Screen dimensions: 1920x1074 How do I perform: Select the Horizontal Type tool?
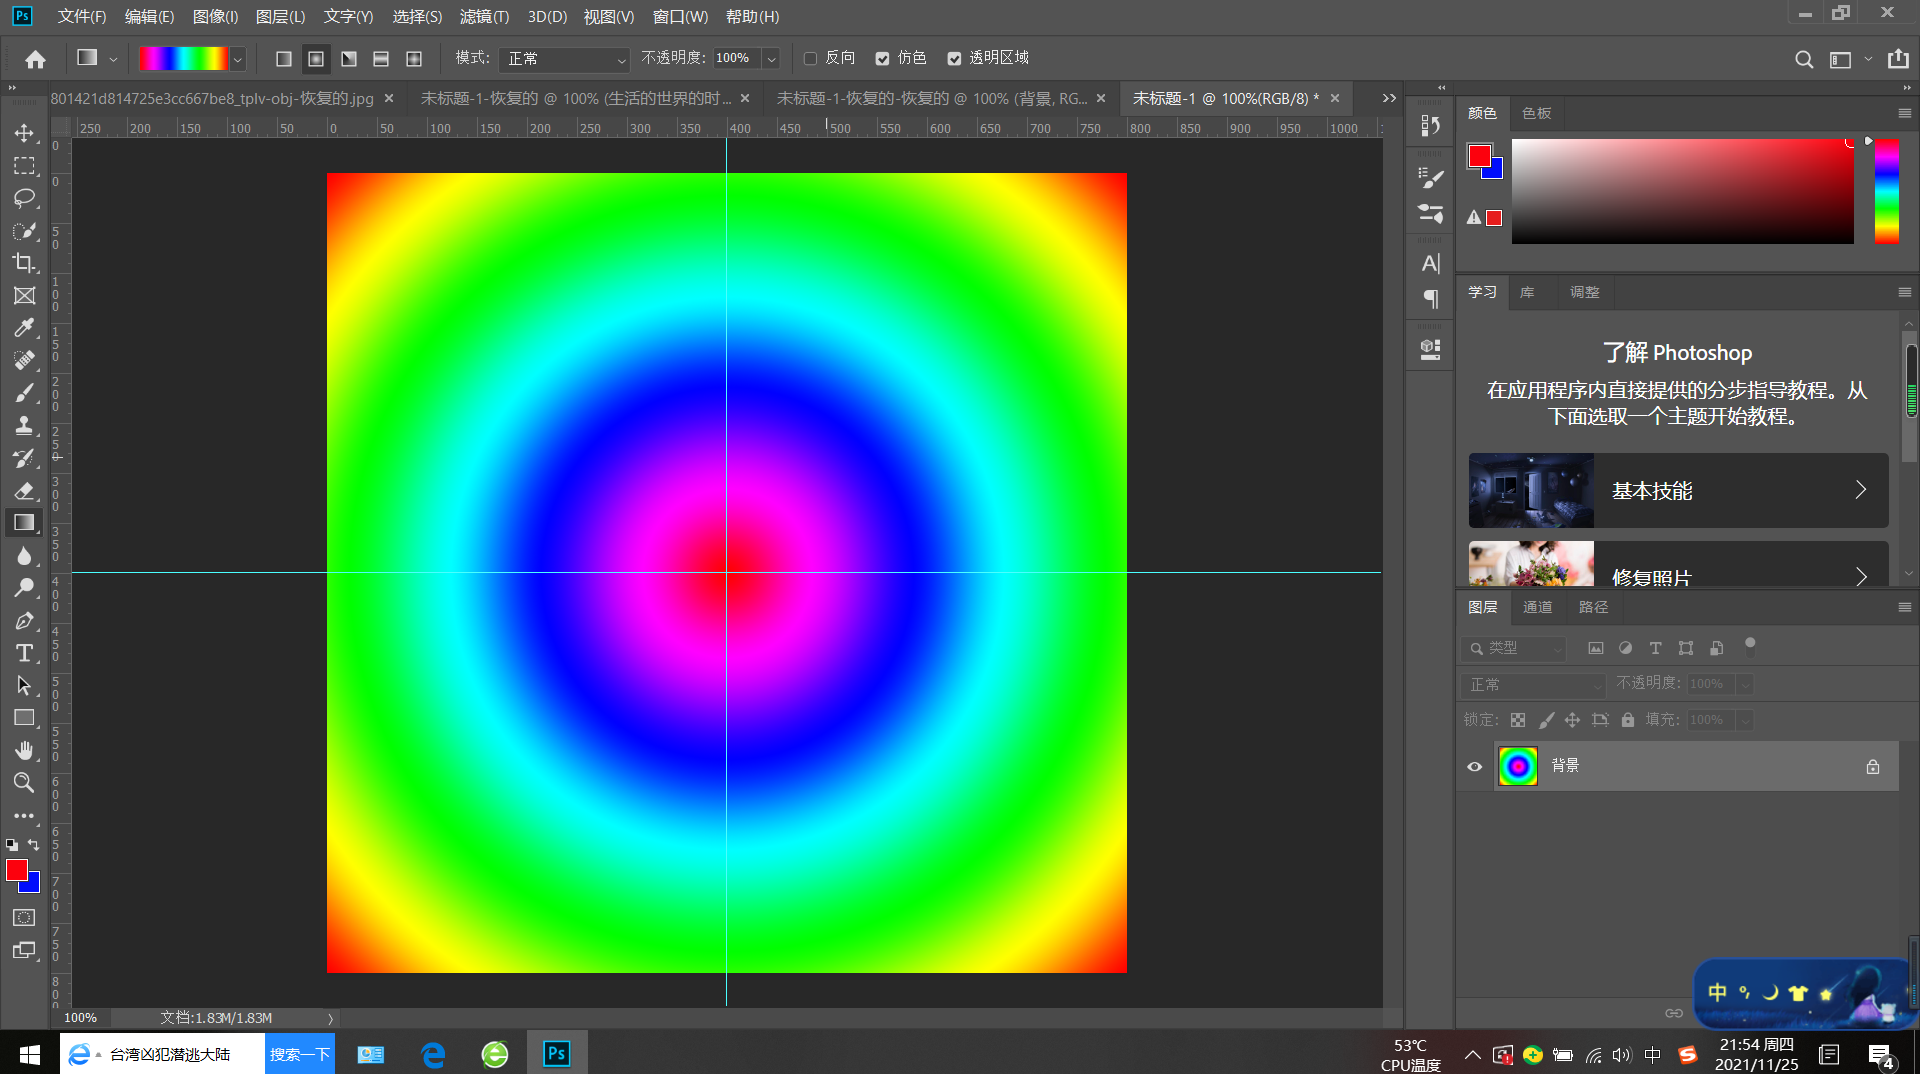point(24,653)
